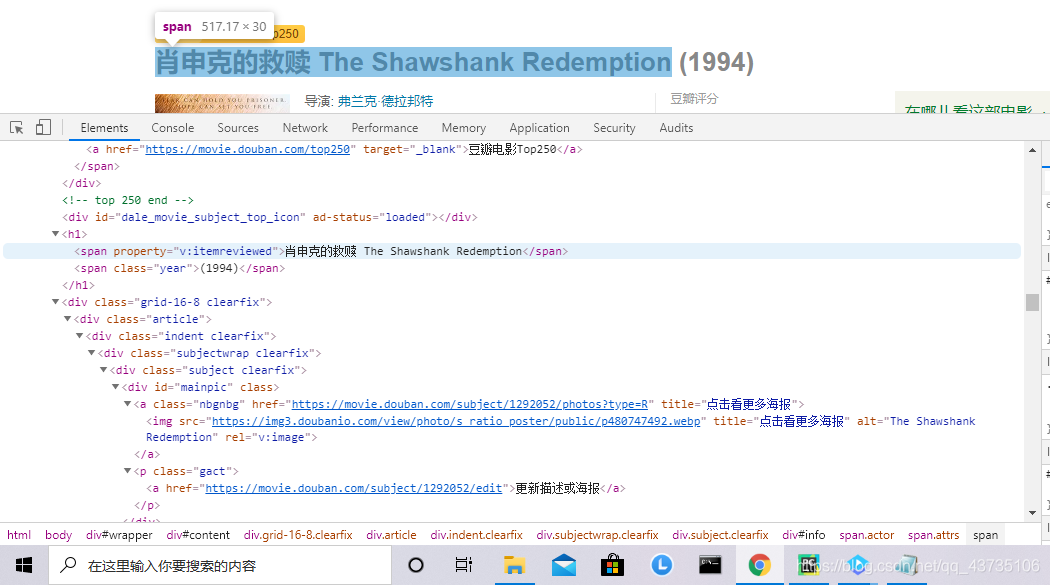
Task: Open the Performance tab
Action: pyautogui.click(x=384, y=128)
